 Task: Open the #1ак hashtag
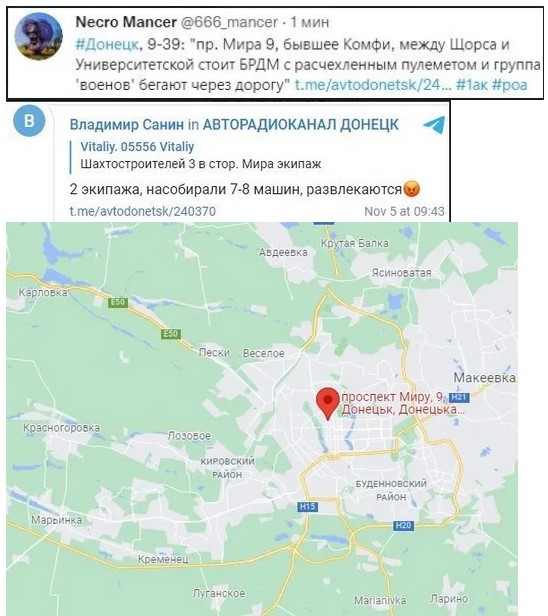point(472,84)
